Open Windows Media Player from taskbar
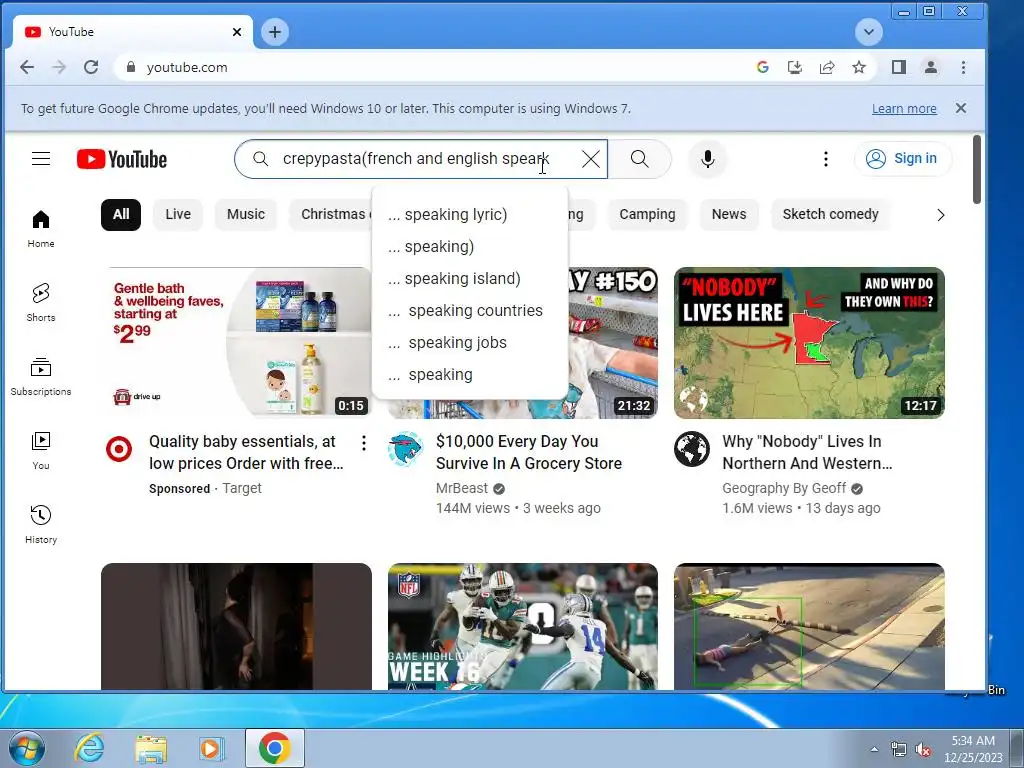 click(x=212, y=748)
